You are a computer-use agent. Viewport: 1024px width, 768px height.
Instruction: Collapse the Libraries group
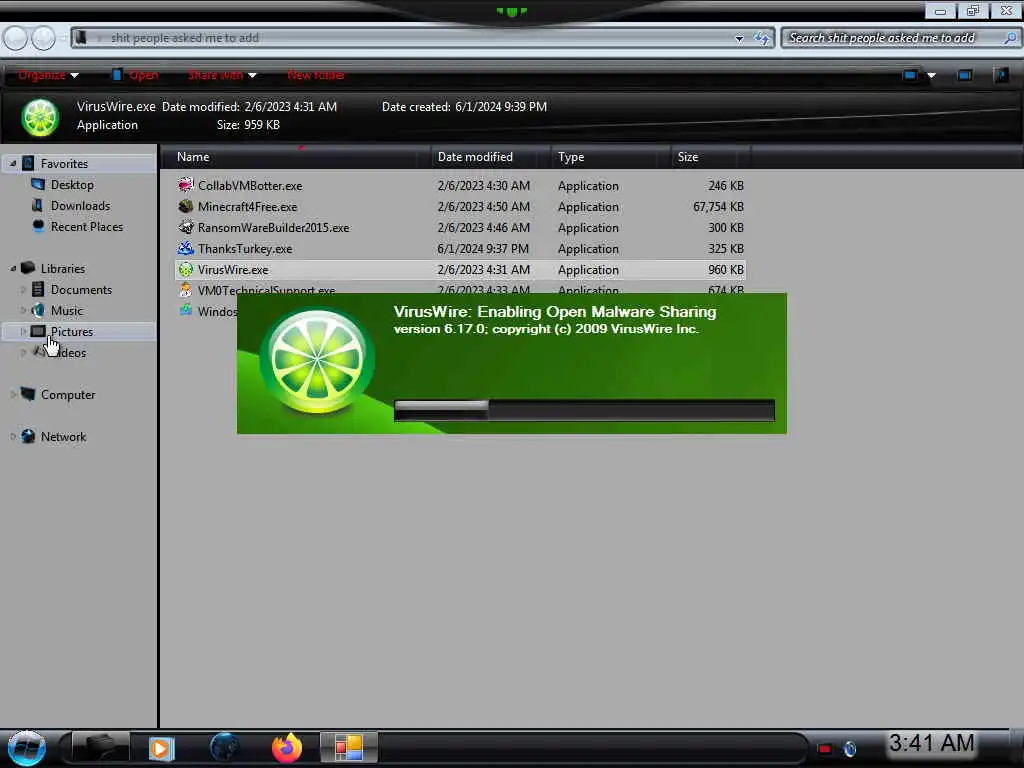click(x=12, y=268)
